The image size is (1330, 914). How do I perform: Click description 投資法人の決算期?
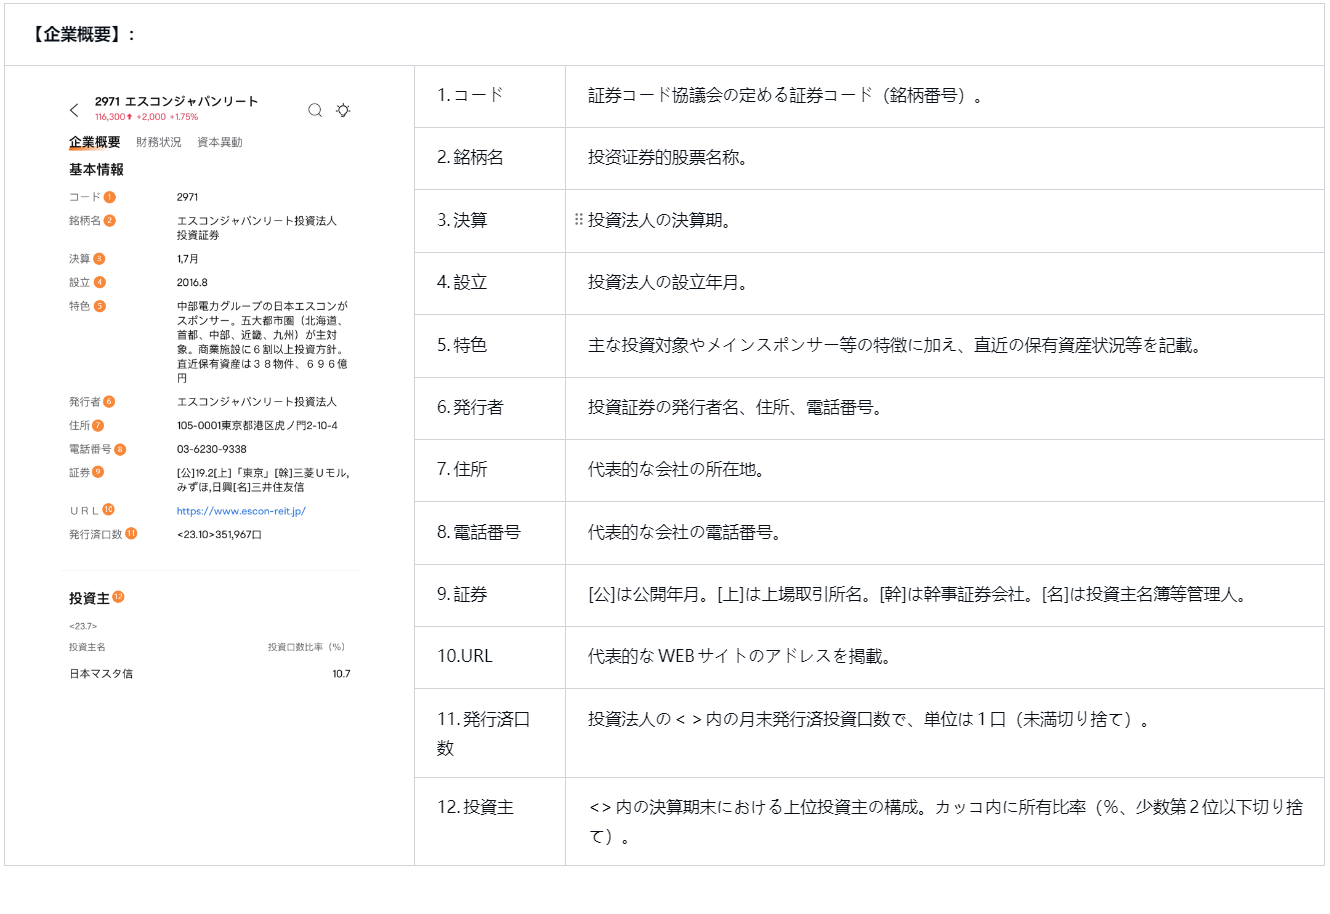coord(659,221)
